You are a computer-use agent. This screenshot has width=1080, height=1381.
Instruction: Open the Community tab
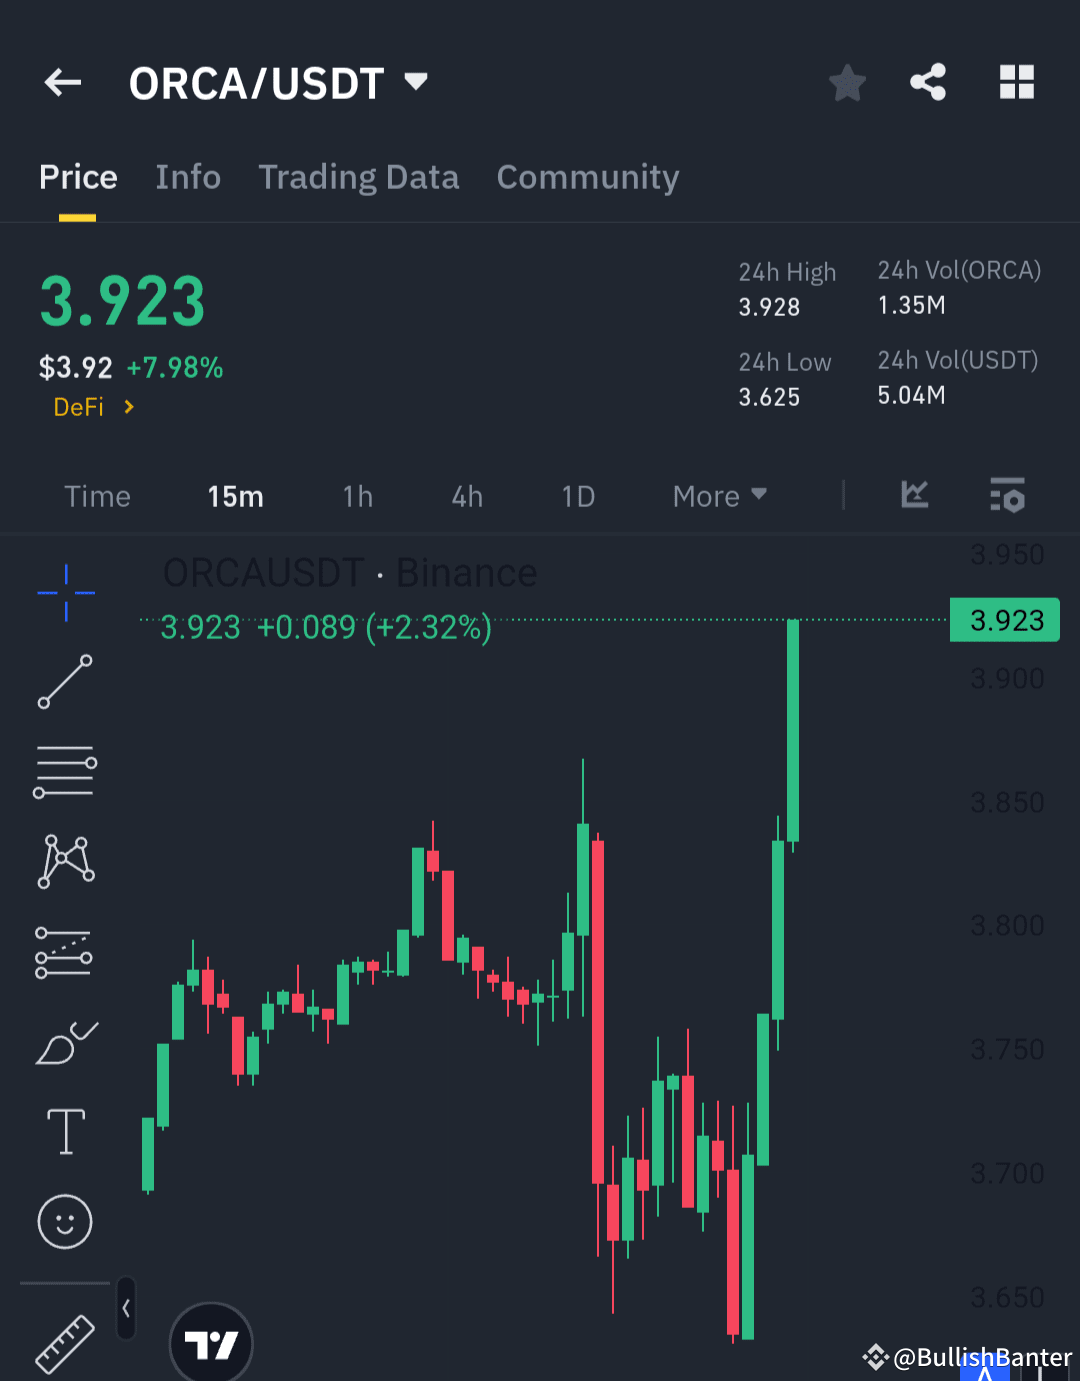pyautogui.click(x=588, y=177)
